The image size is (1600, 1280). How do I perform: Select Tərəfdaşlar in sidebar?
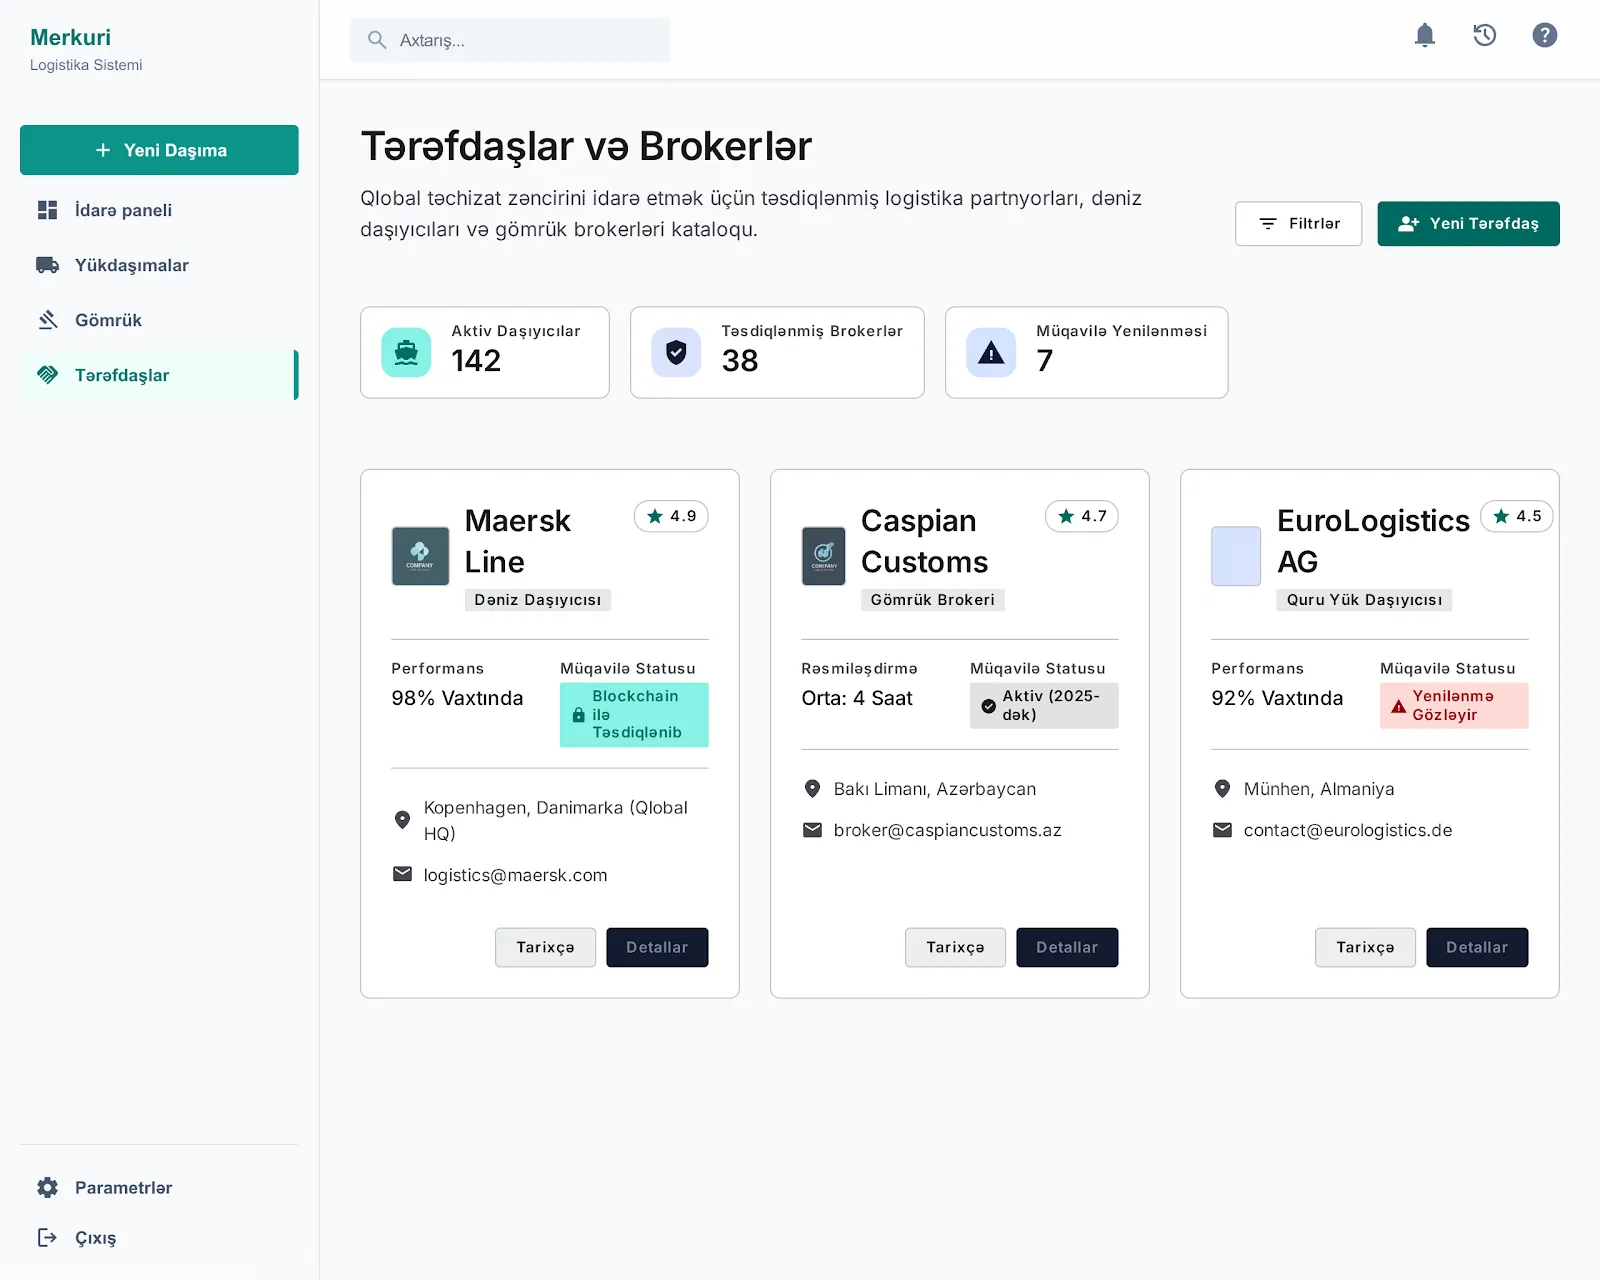(x=159, y=375)
